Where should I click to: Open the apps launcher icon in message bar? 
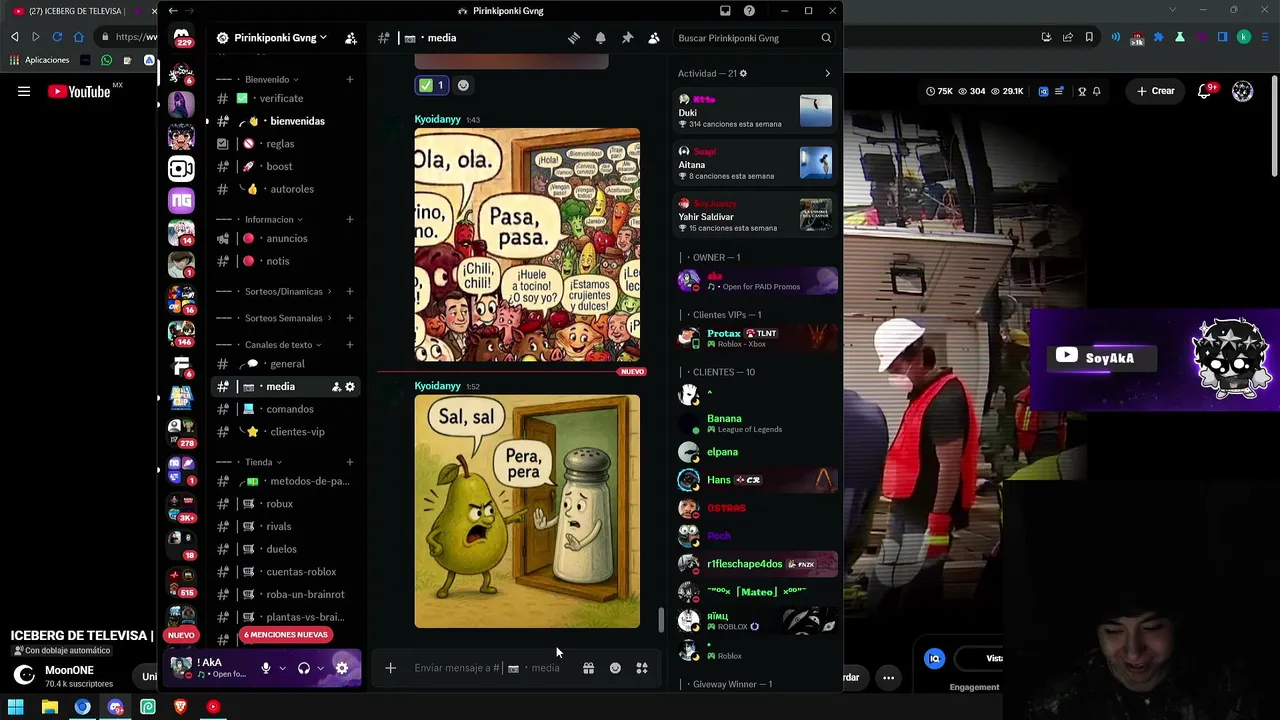coord(642,668)
